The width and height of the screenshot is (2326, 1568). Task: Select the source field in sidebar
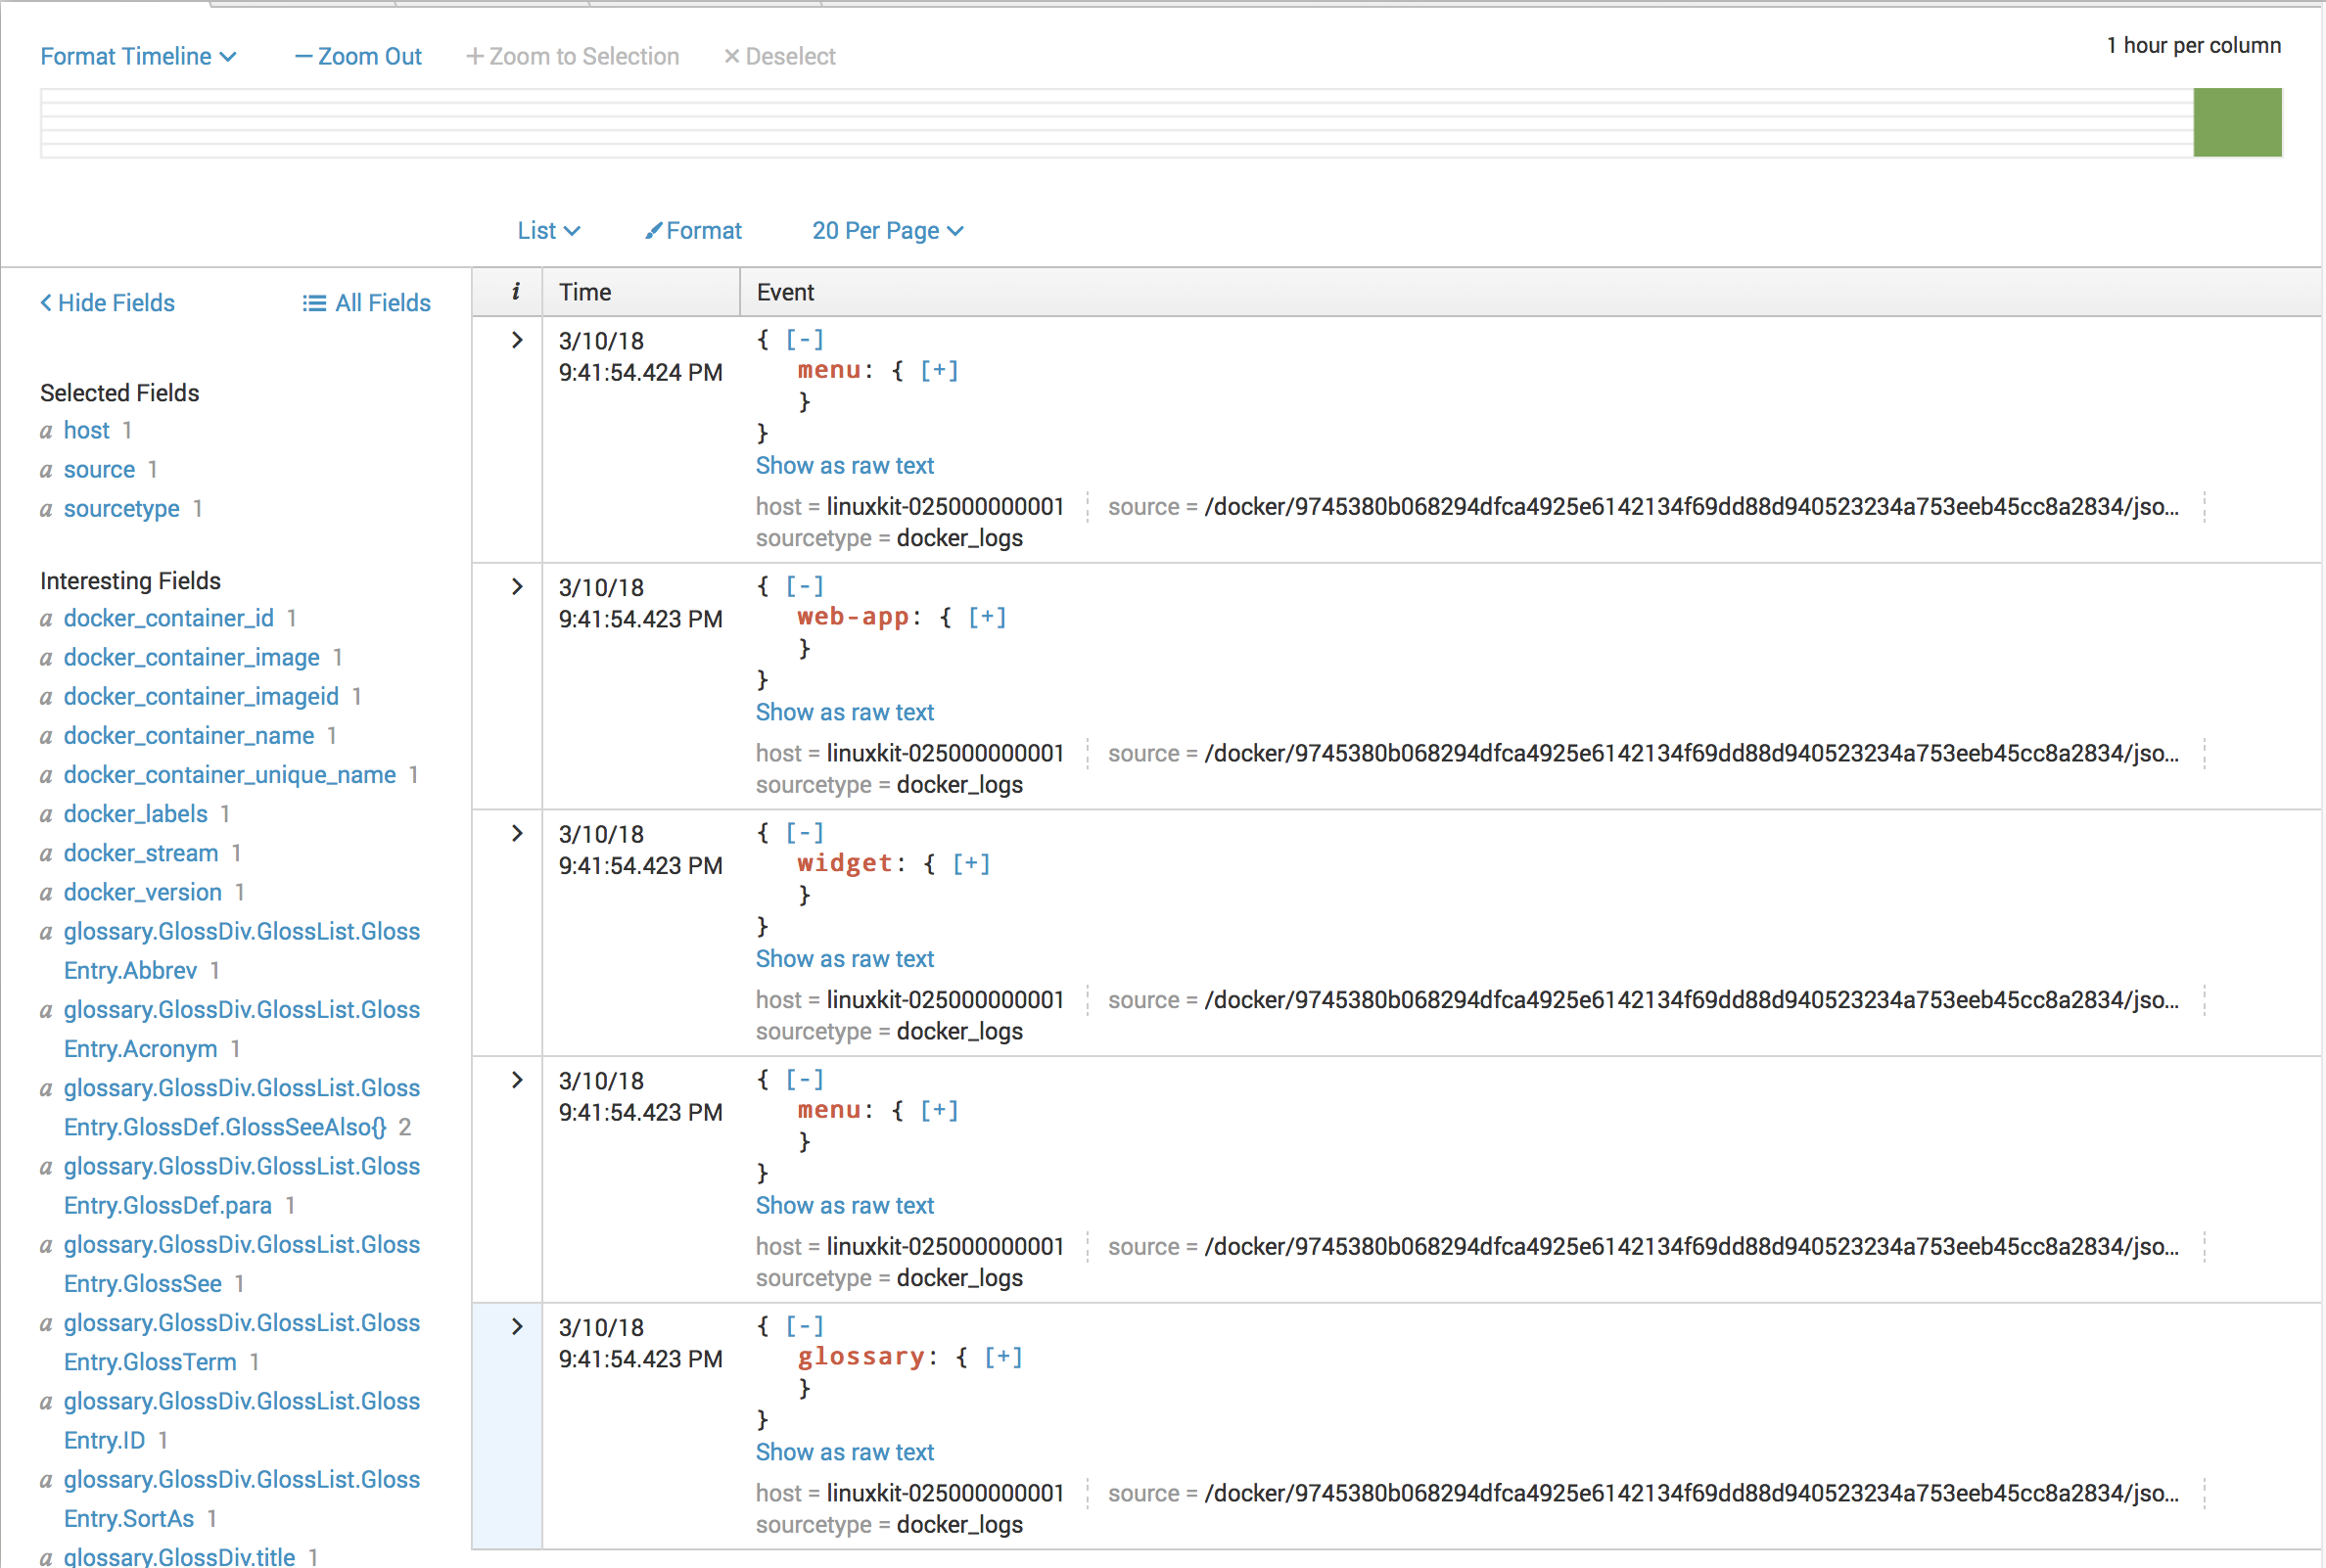point(100,467)
